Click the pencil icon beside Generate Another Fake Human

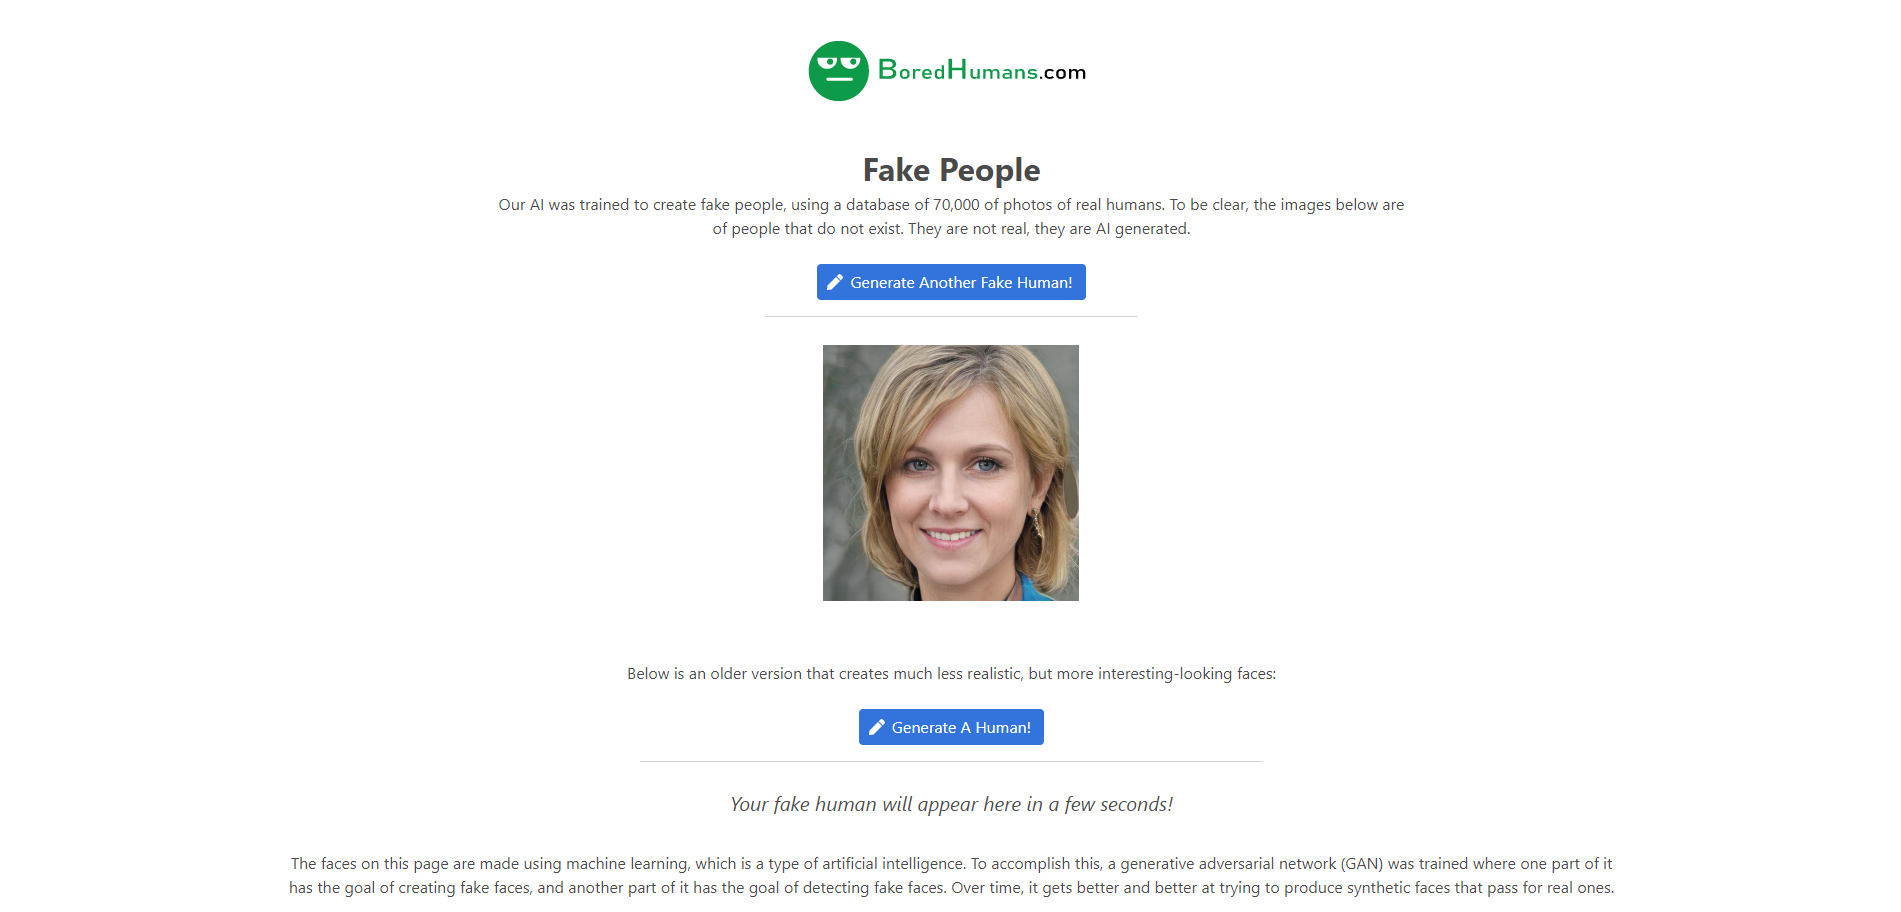point(835,282)
